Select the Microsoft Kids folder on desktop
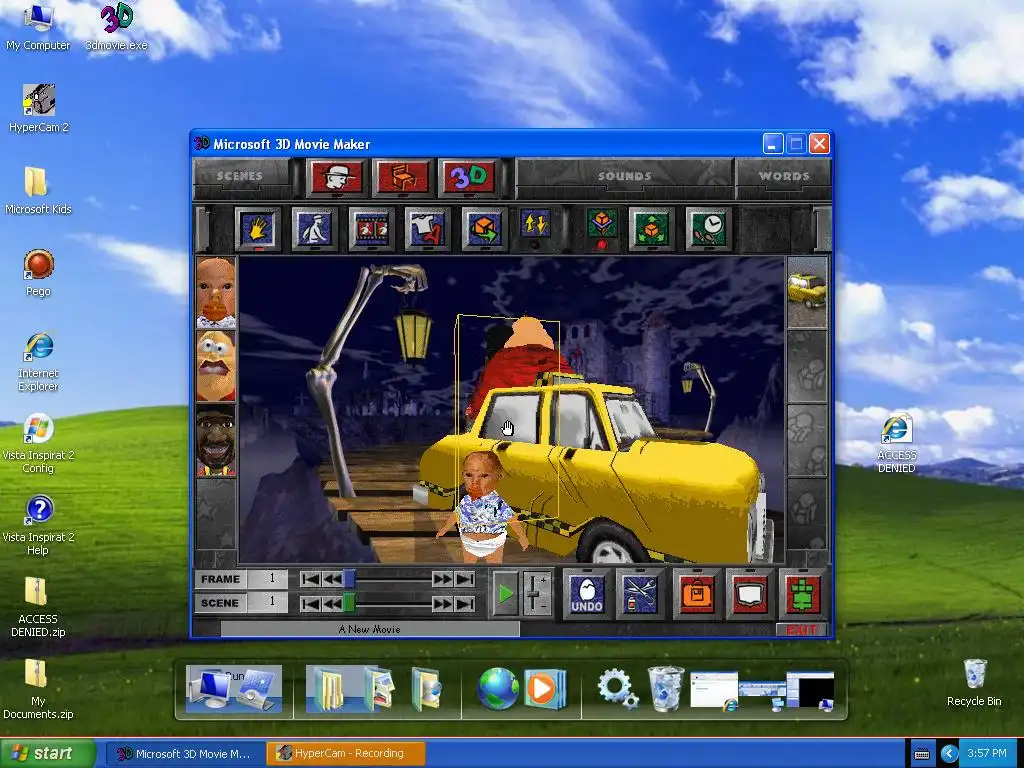Image resolution: width=1024 pixels, height=768 pixels. click(x=38, y=190)
